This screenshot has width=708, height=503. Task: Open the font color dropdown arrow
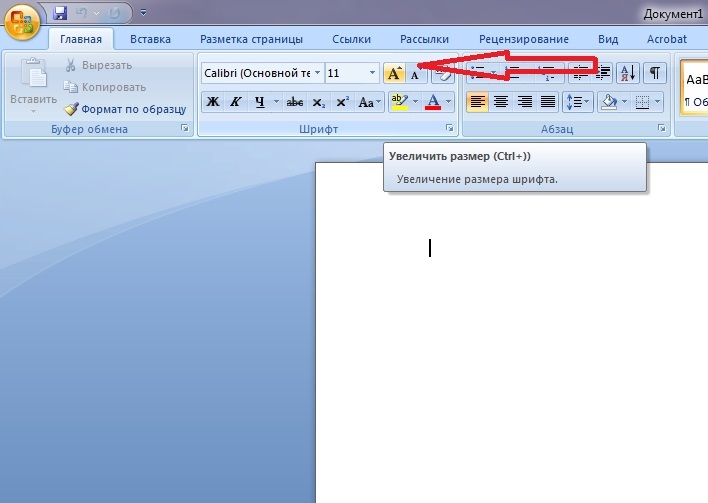(448, 102)
